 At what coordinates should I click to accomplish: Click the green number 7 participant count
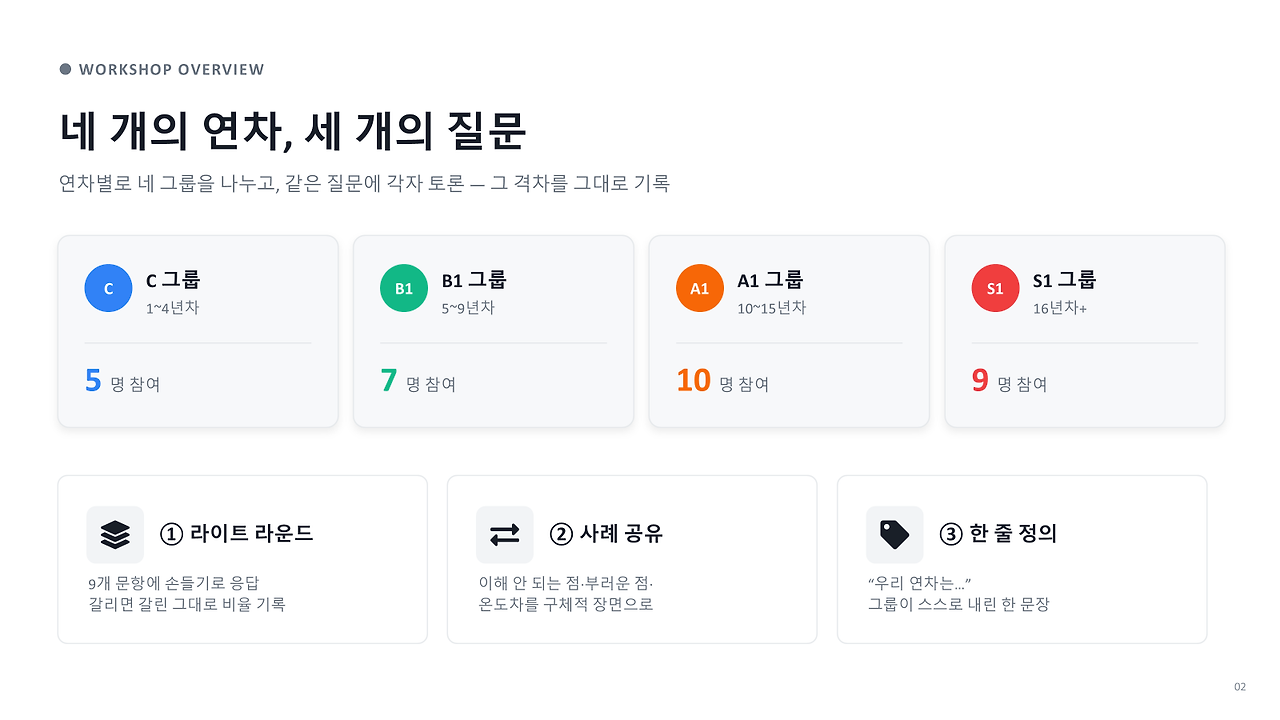(389, 381)
